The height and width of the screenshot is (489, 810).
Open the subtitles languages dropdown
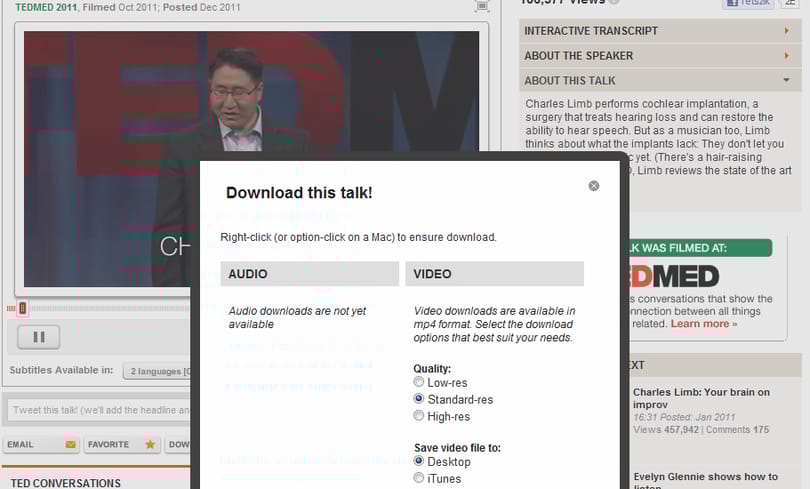coord(157,371)
